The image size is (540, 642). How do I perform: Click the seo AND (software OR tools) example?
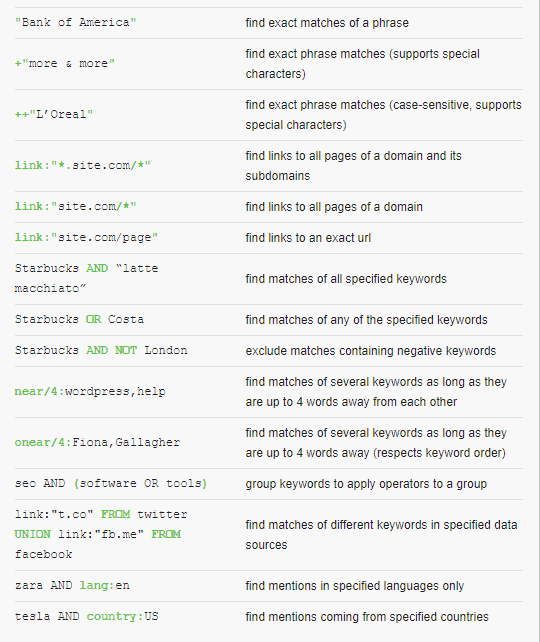tap(111, 484)
